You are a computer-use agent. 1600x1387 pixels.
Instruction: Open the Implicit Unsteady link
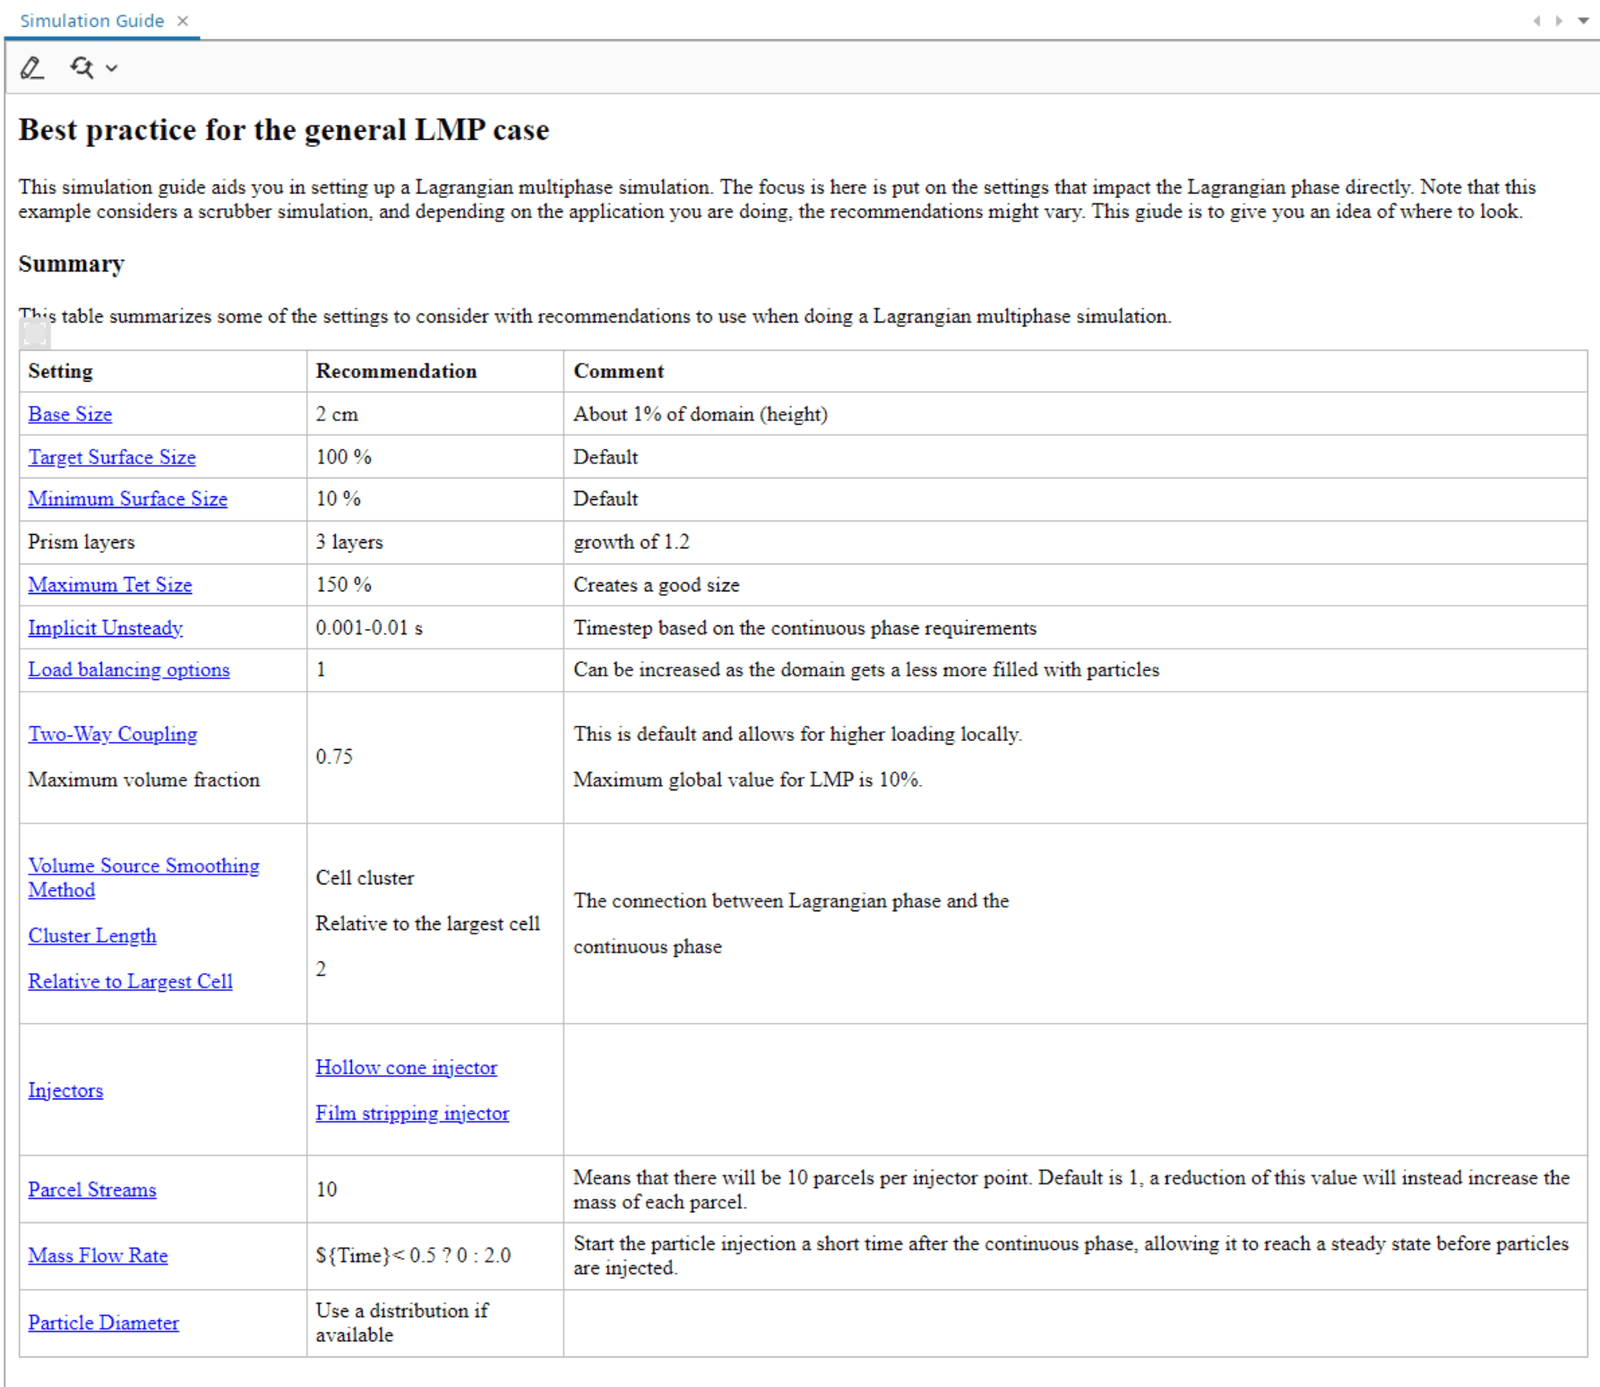(x=105, y=628)
